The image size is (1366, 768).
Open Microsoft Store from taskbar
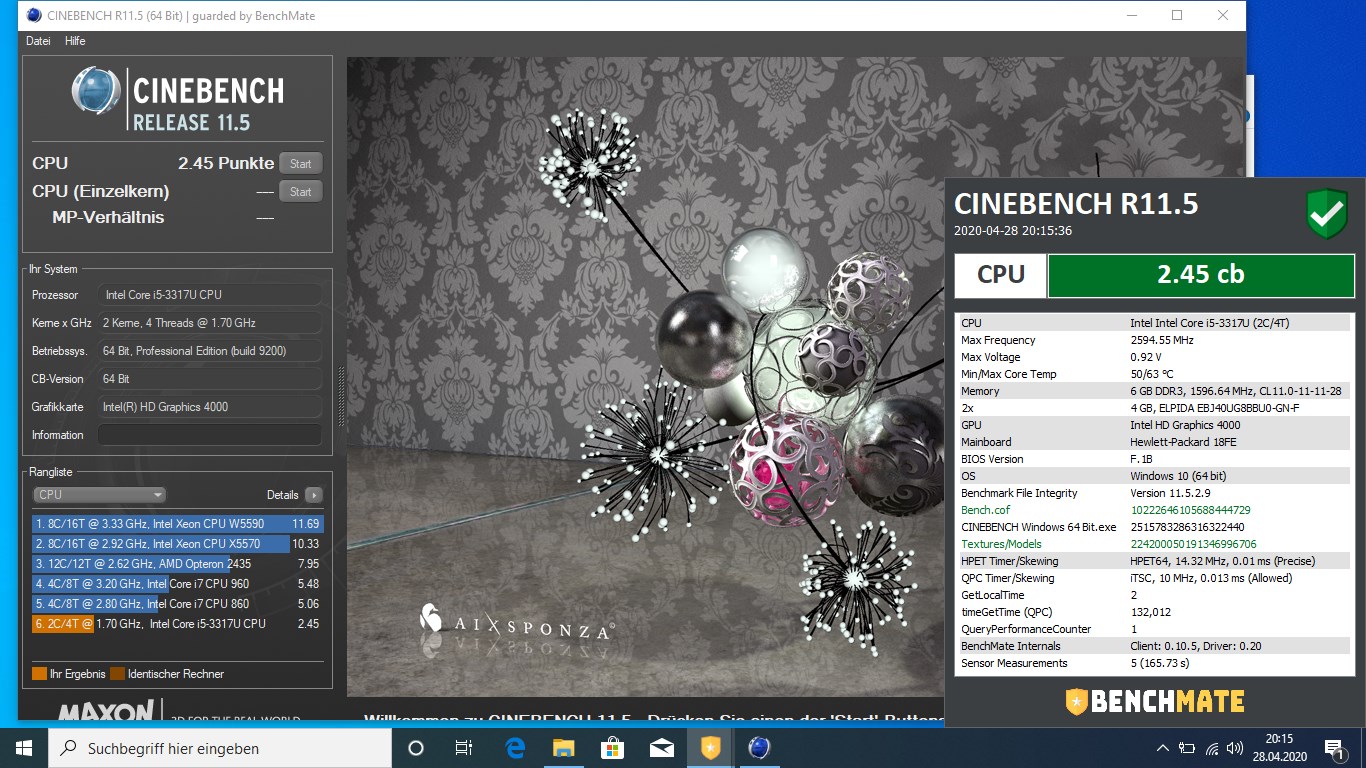612,748
